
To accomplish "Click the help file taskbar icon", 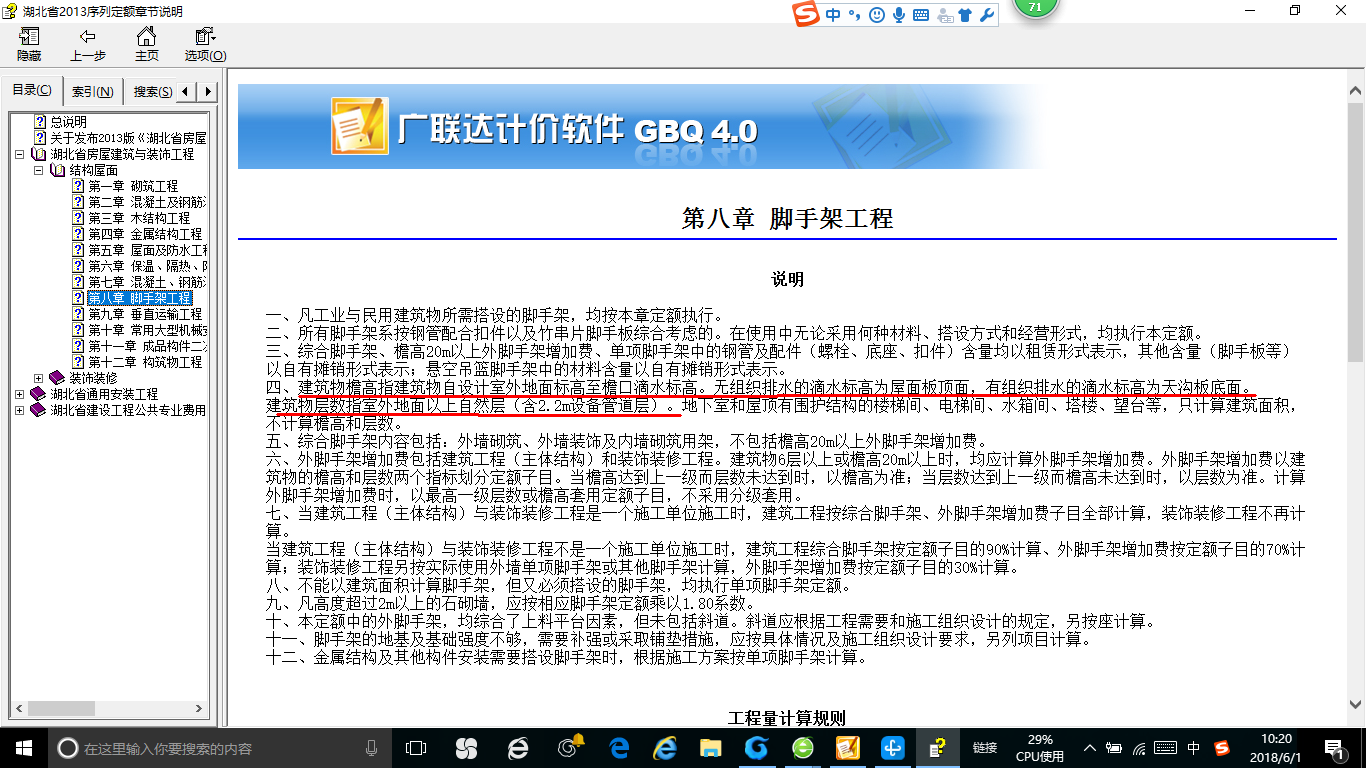I will tap(937, 748).
